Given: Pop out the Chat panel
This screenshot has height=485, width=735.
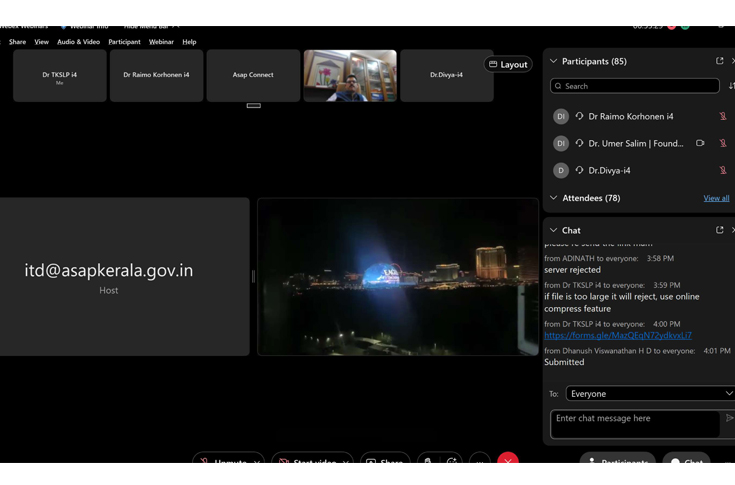Looking at the screenshot, I should 719,230.
